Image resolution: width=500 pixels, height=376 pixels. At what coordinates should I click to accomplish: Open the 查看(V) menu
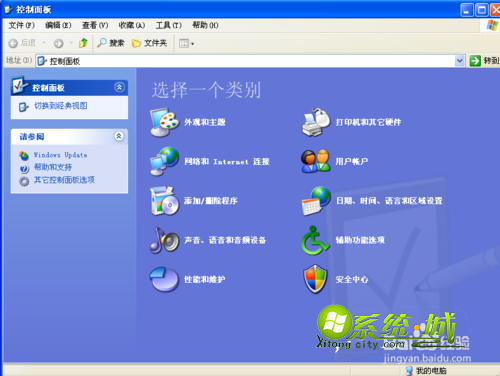pos(95,25)
